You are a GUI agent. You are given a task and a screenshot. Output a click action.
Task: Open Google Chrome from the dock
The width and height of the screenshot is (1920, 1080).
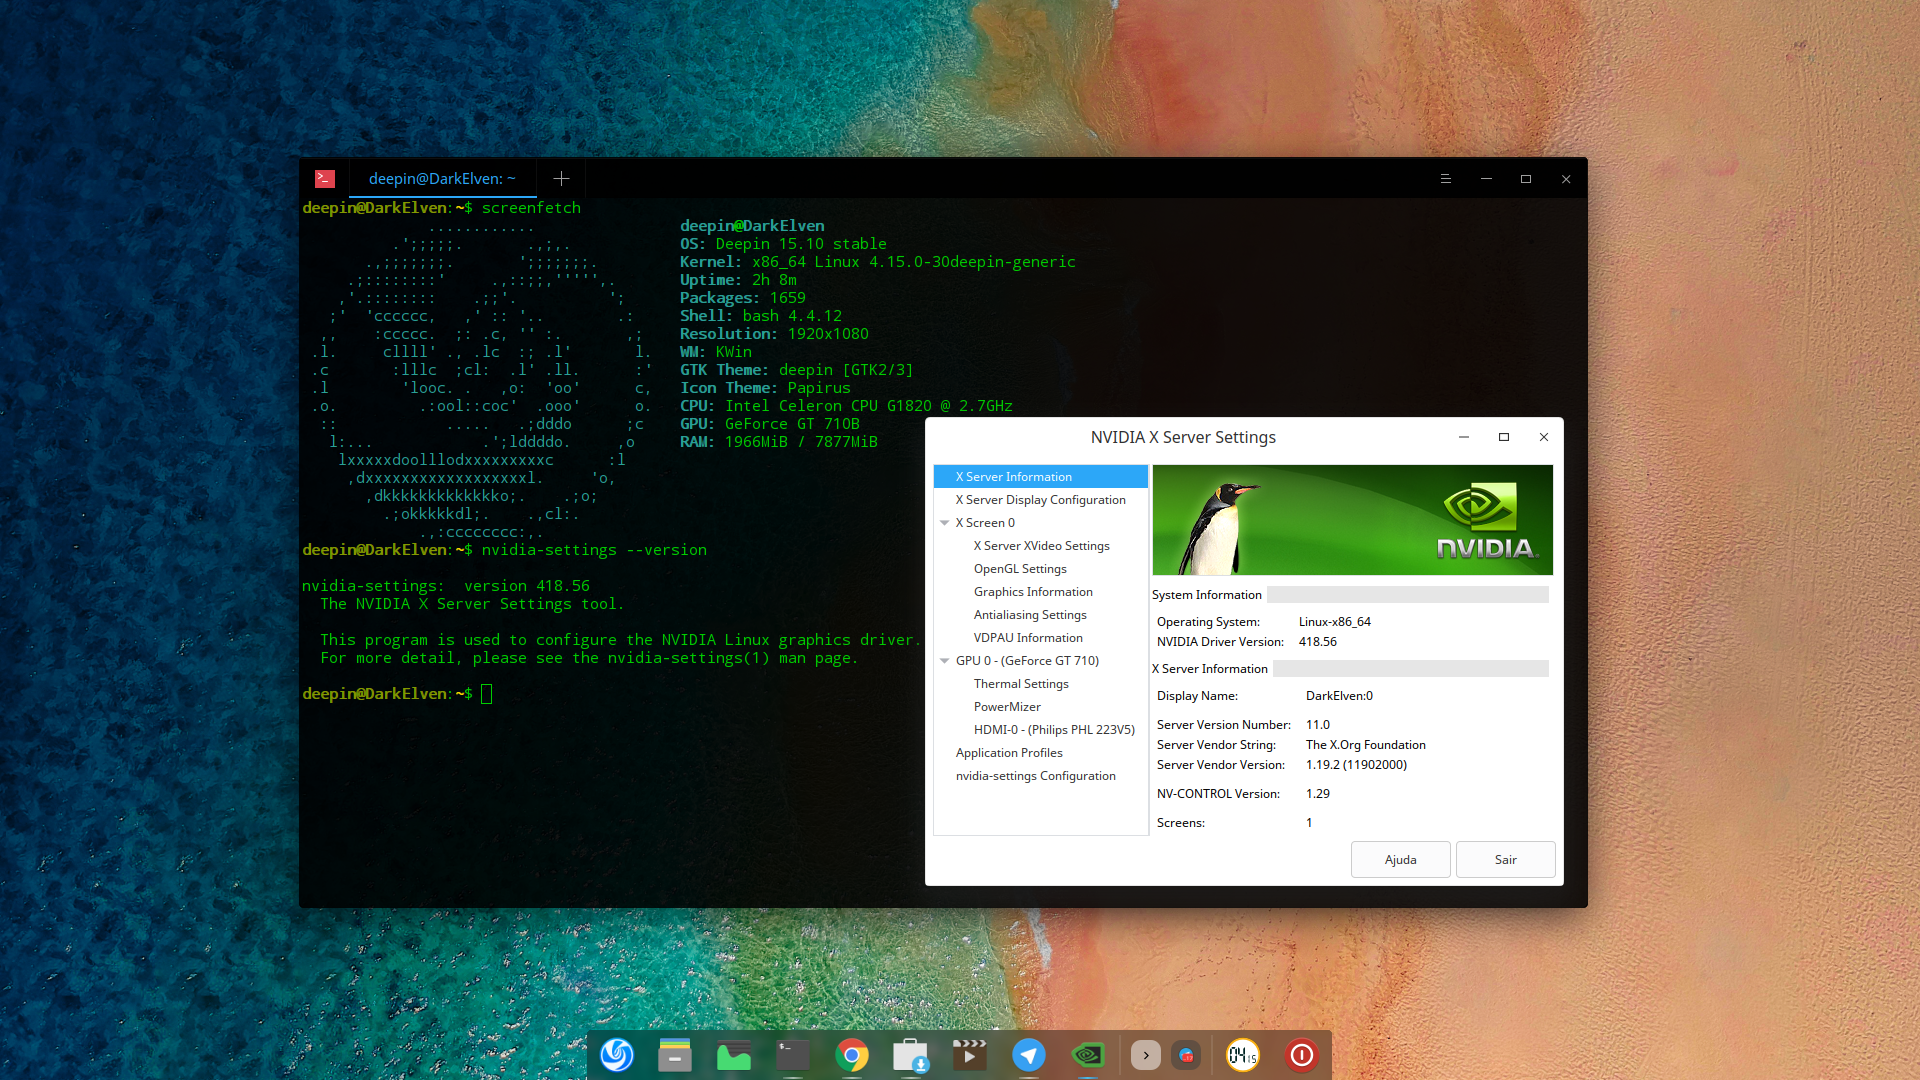852,1055
